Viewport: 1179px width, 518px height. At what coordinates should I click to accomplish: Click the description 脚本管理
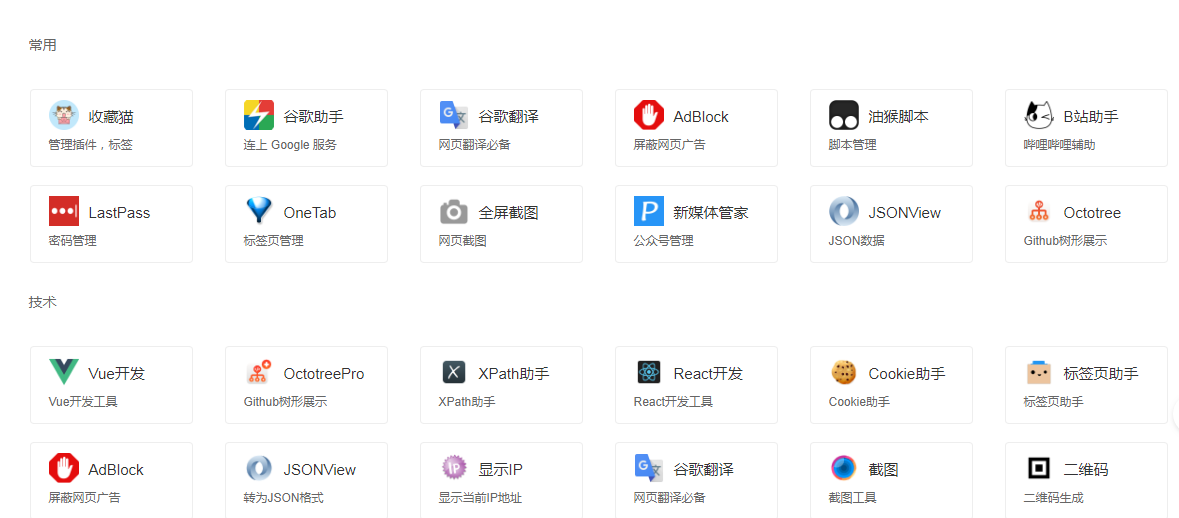click(x=853, y=144)
